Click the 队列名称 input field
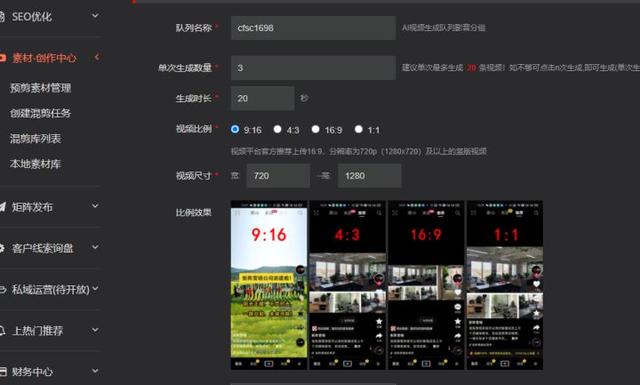The image size is (640, 385). (x=313, y=28)
